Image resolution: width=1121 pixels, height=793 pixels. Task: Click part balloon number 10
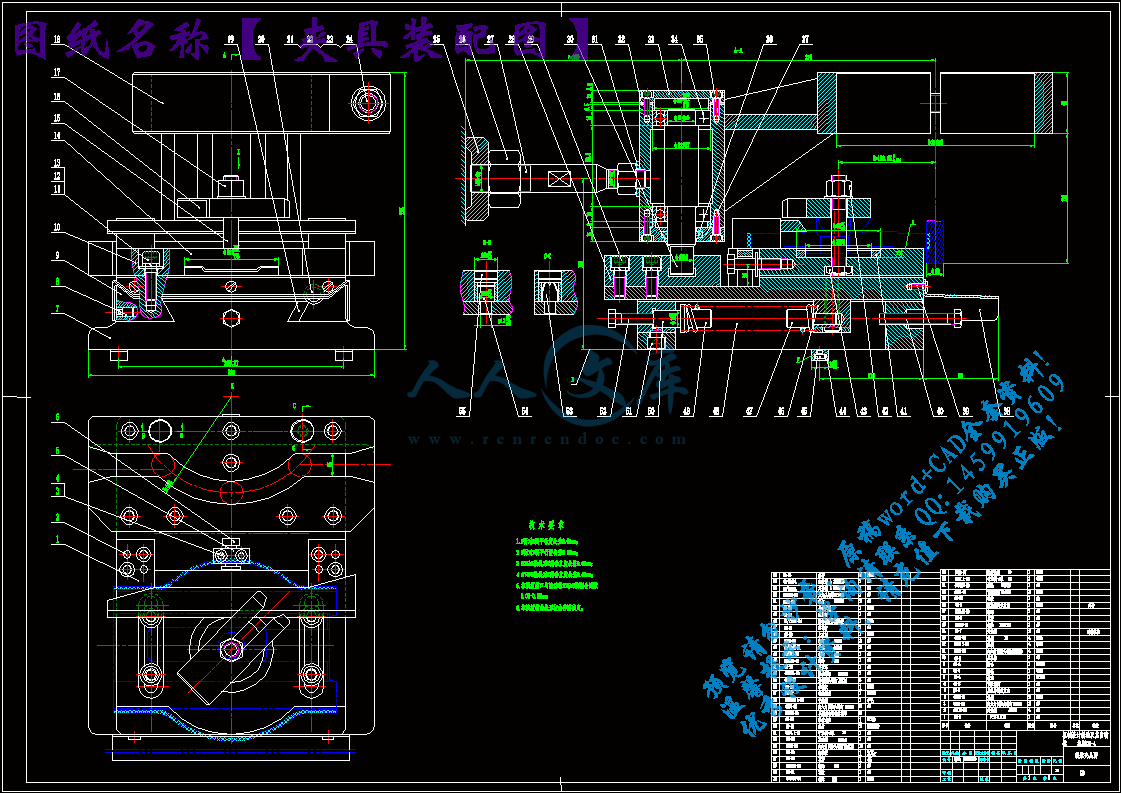[56, 228]
